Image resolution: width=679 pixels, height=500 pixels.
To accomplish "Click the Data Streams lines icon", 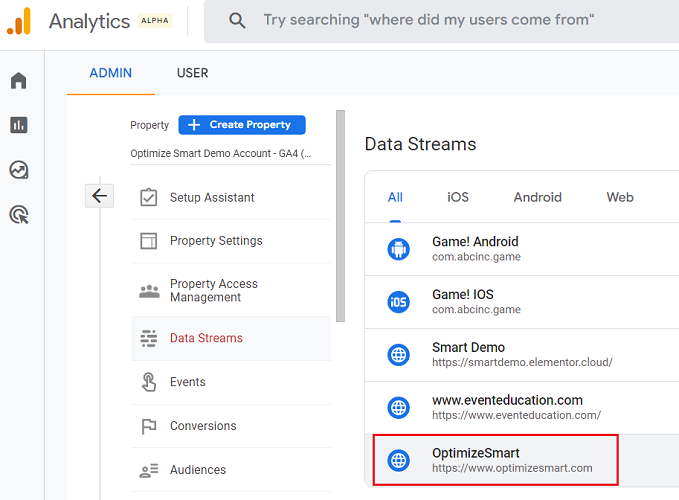I will [x=149, y=338].
